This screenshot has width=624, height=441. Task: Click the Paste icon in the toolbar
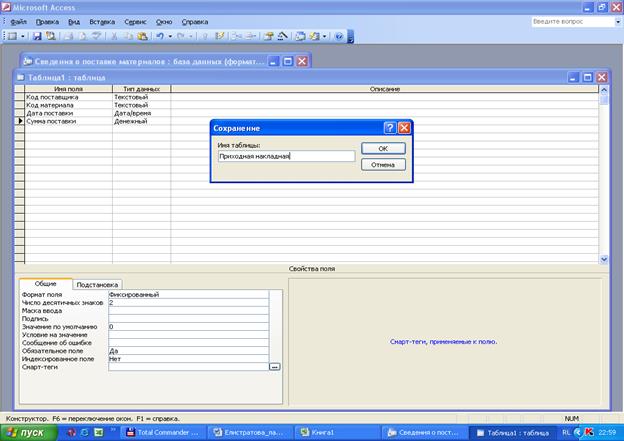(x=142, y=36)
